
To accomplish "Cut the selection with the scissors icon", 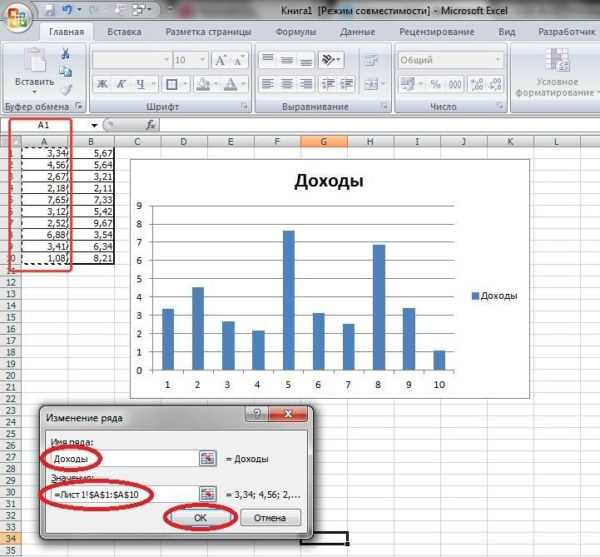I will click(x=65, y=54).
